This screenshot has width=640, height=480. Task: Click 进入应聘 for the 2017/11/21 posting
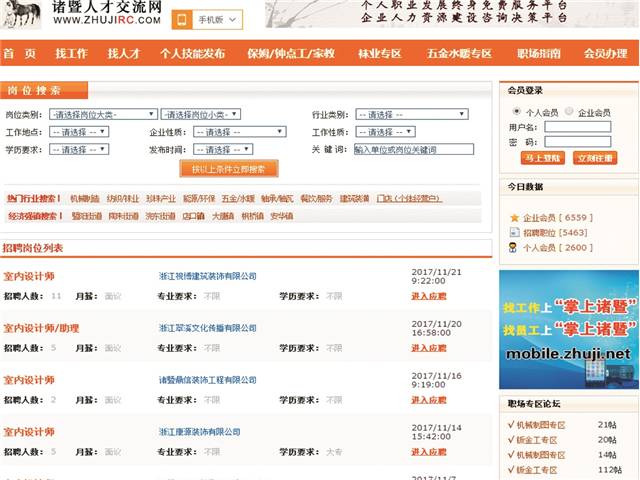[x=429, y=296]
